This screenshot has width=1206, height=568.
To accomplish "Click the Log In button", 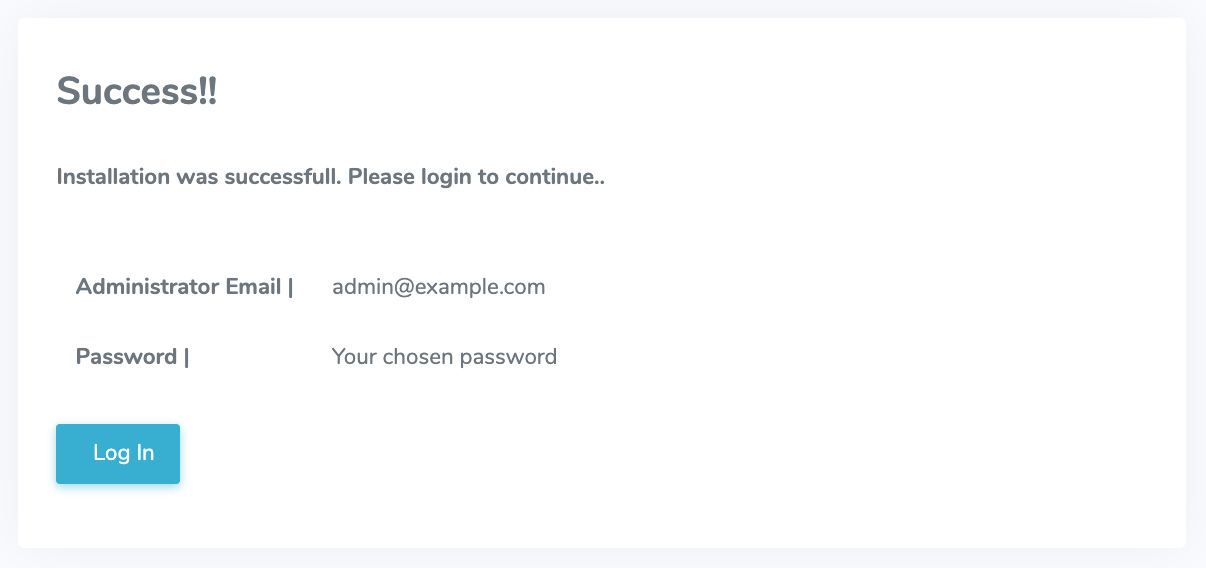I will 118,453.
